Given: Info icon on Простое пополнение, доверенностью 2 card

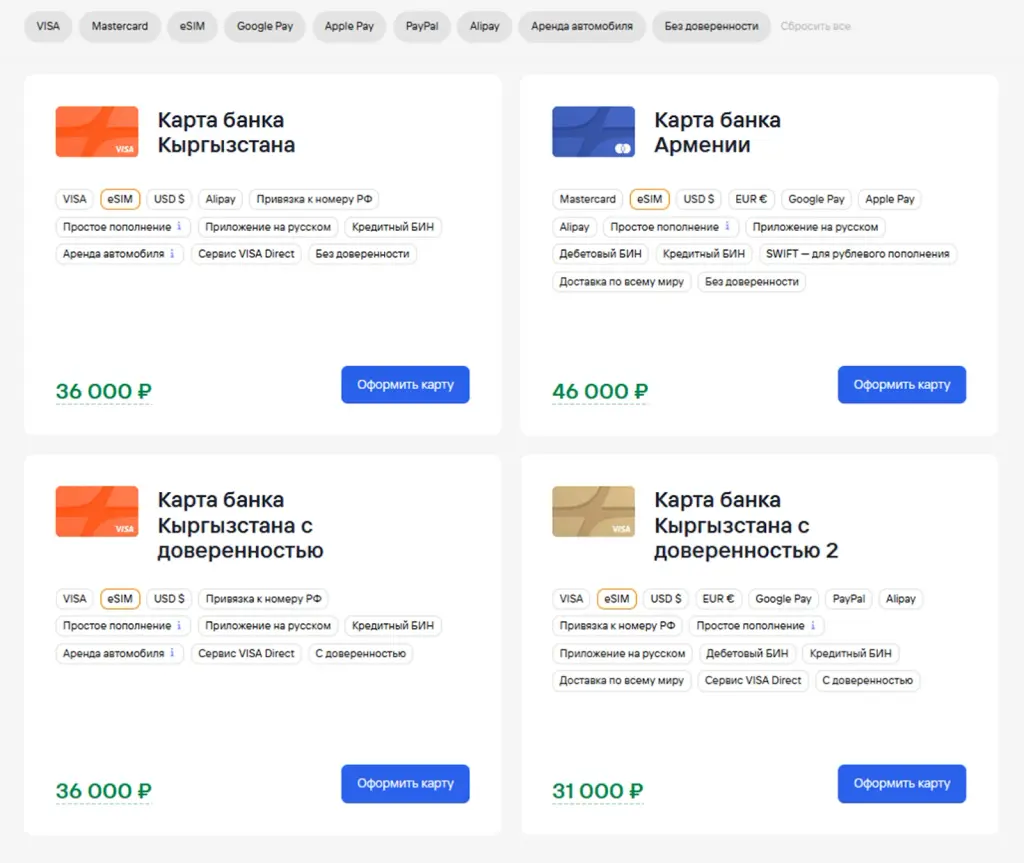Looking at the screenshot, I should click(x=812, y=625).
